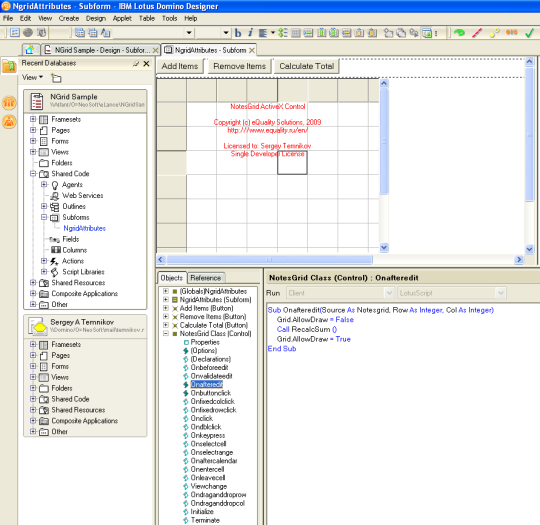Click the Sergey A Temnikov mail database icon
The height and width of the screenshot is (525, 540).
point(38,326)
